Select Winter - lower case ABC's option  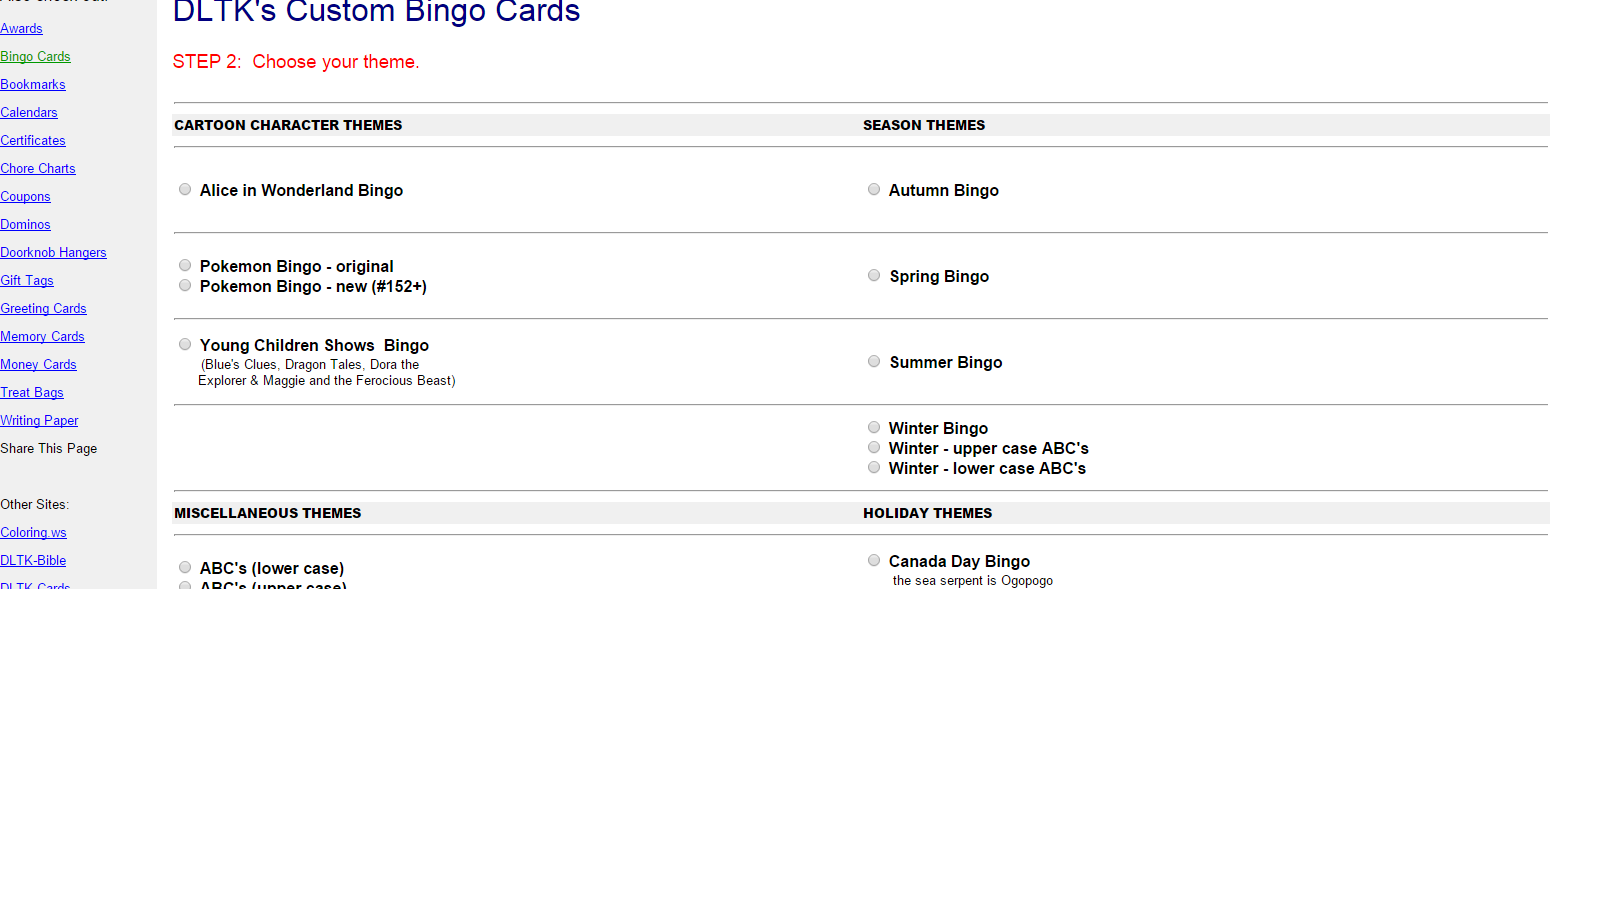pos(874,467)
